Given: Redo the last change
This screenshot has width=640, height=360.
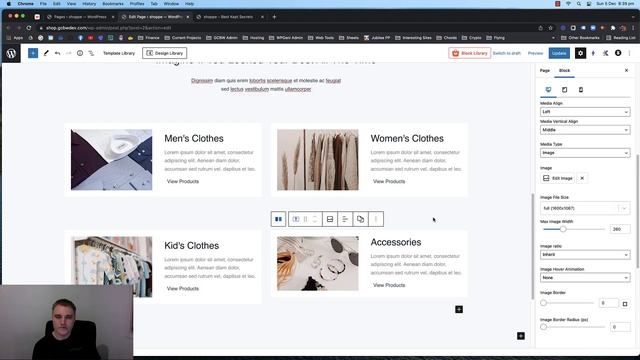Looking at the screenshot, I should [x=69, y=53].
